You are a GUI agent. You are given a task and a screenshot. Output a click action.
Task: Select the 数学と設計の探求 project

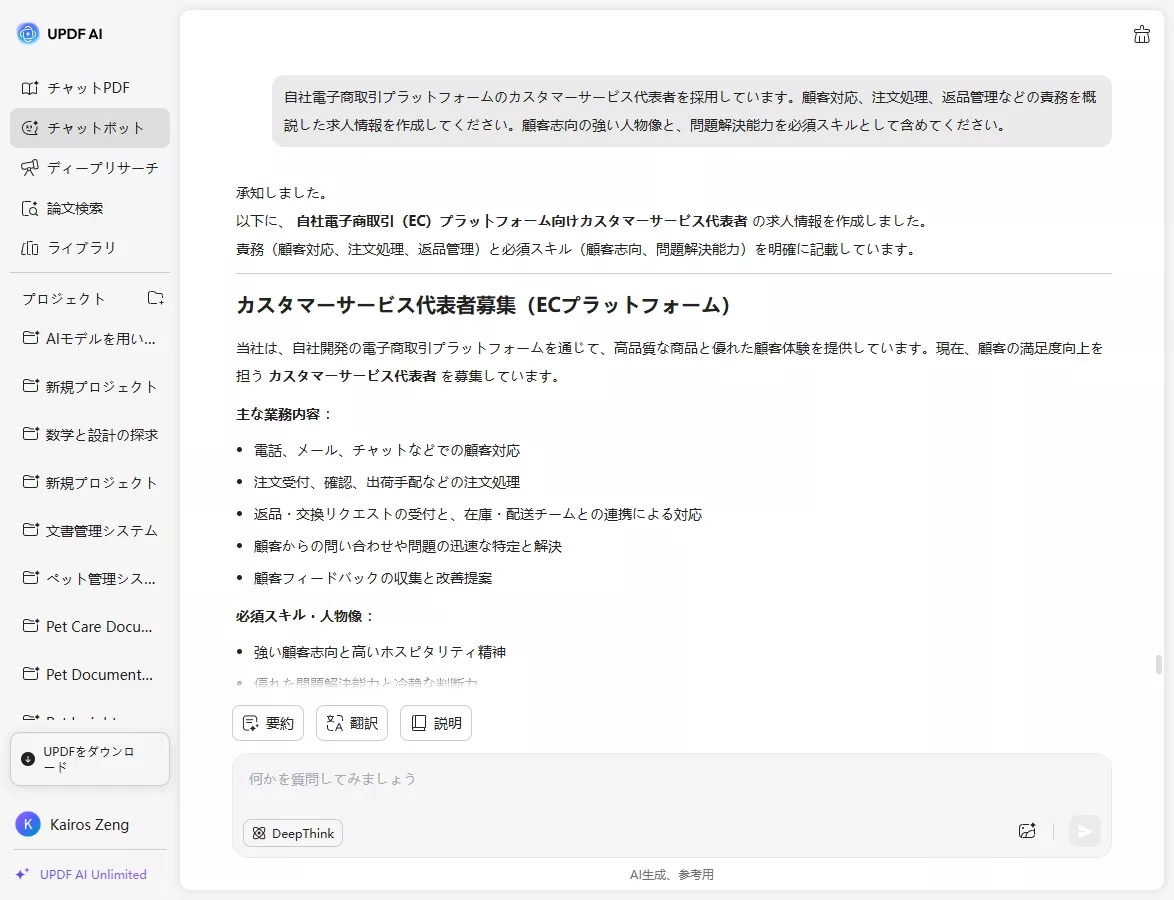(90, 434)
